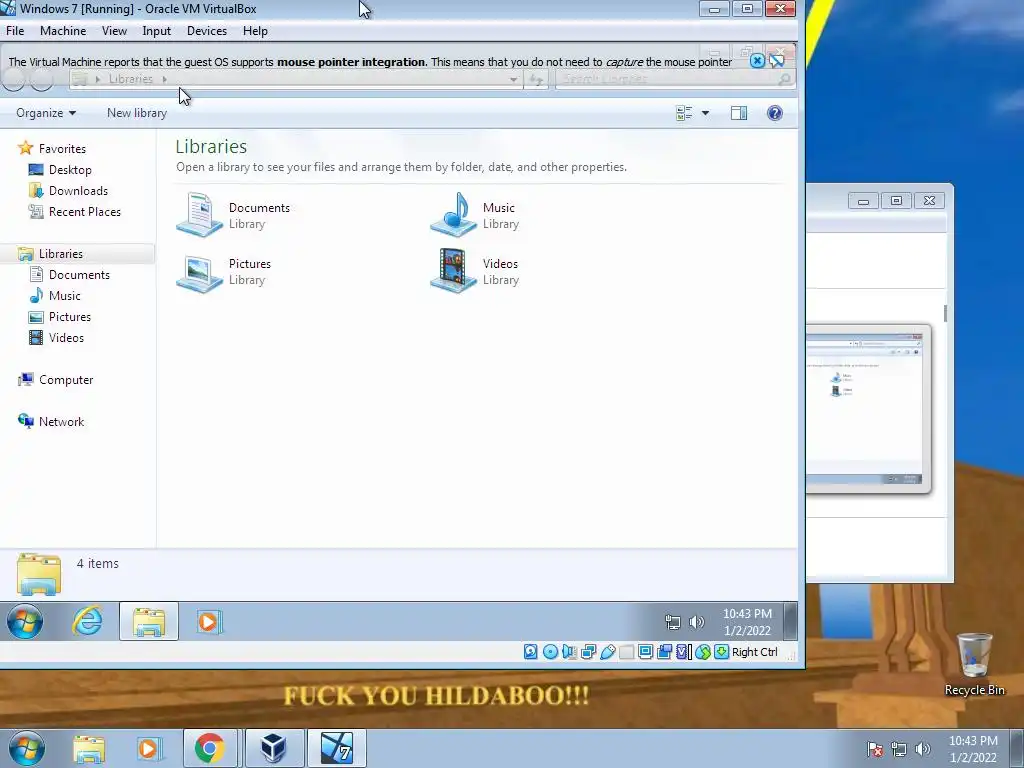Click the New library button
1024x768 pixels.
coord(137,113)
